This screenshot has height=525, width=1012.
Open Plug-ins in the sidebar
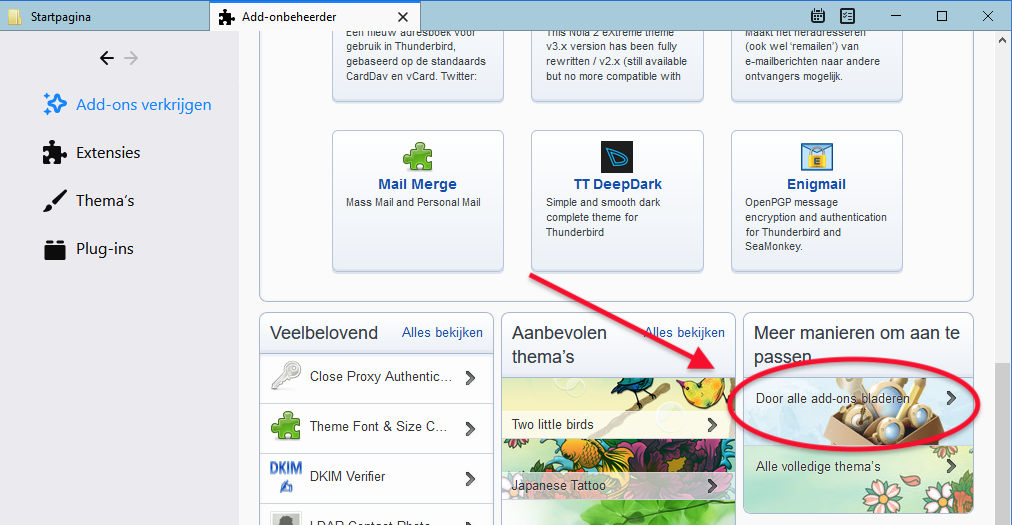(x=104, y=249)
